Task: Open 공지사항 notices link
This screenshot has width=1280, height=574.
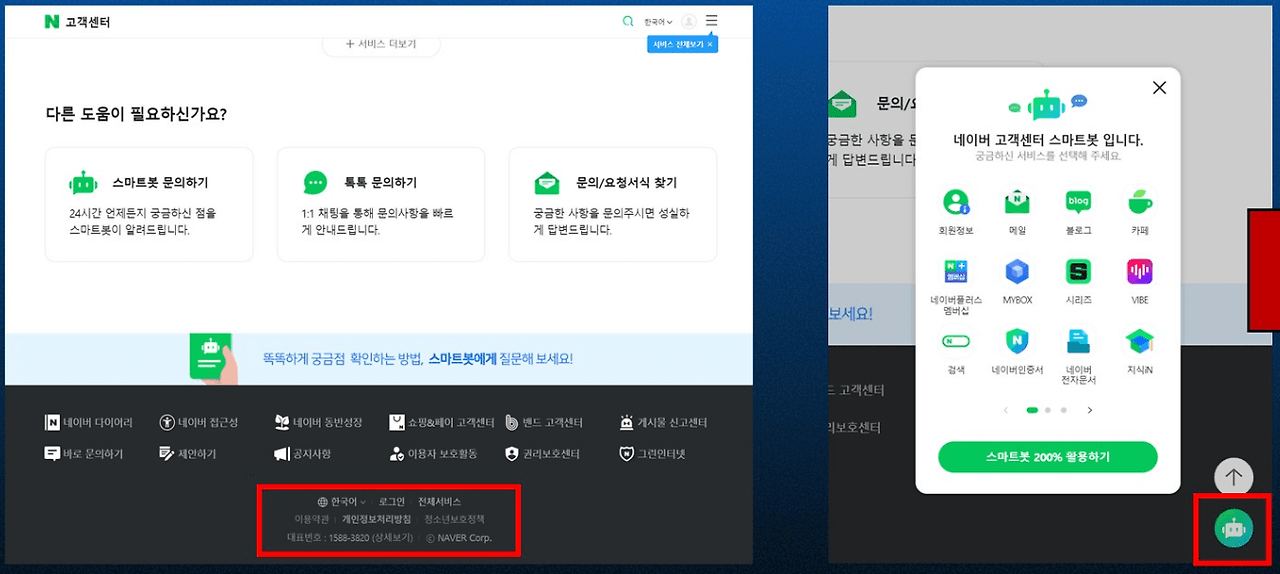Action: click(x=303, y=454)
